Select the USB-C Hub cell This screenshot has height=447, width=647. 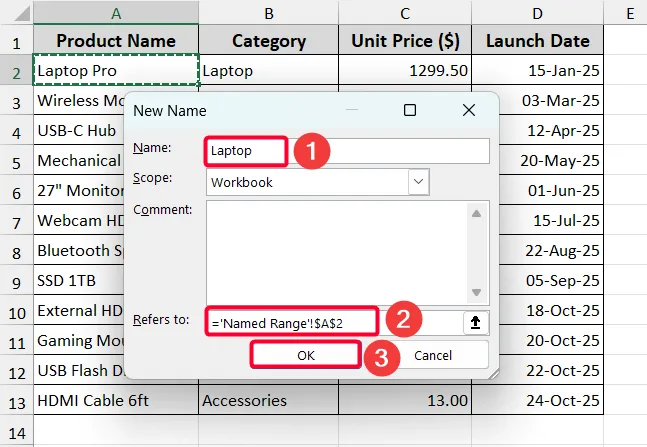tap(79, 130)
